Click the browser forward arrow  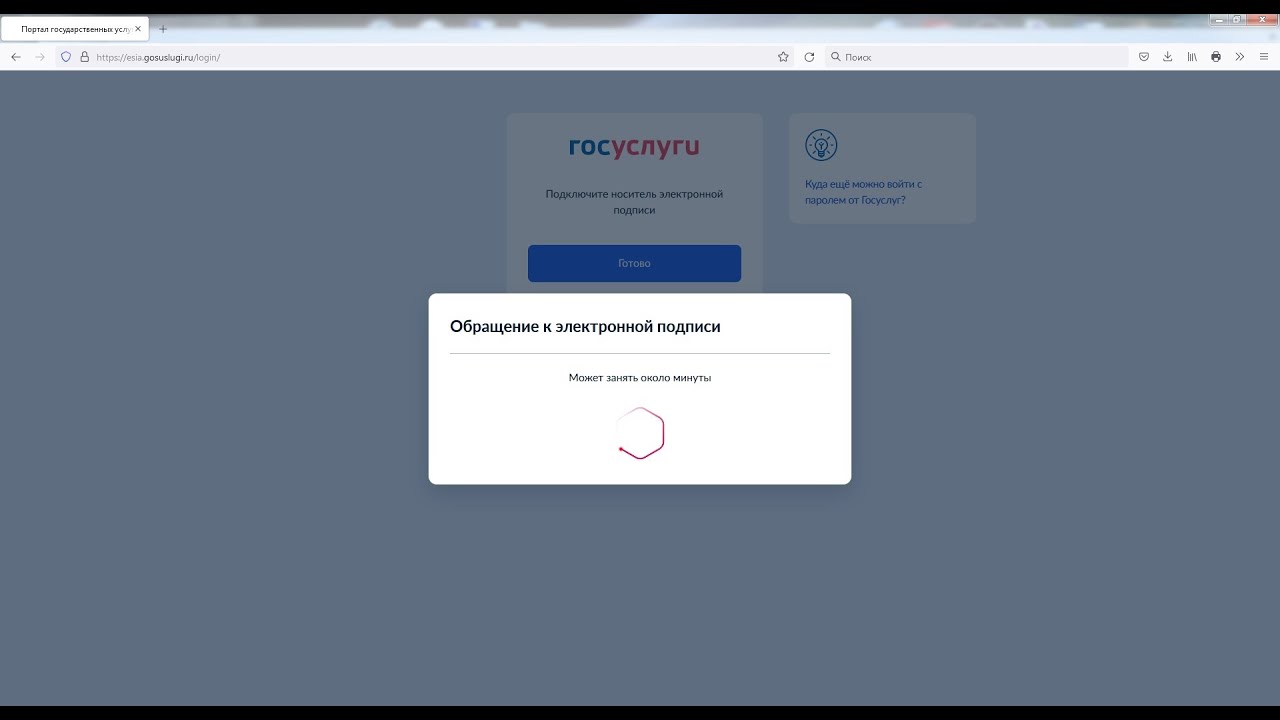40,57
